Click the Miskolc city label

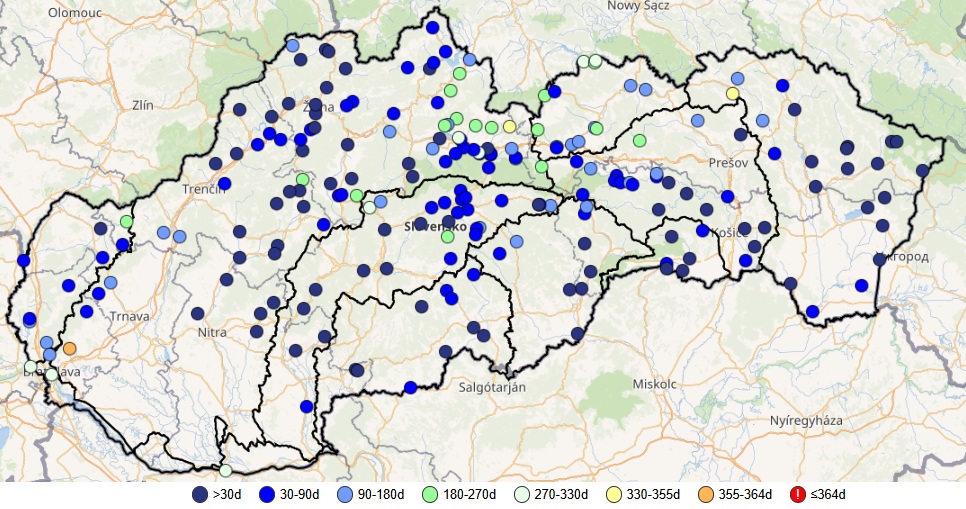tap(655, 383)
